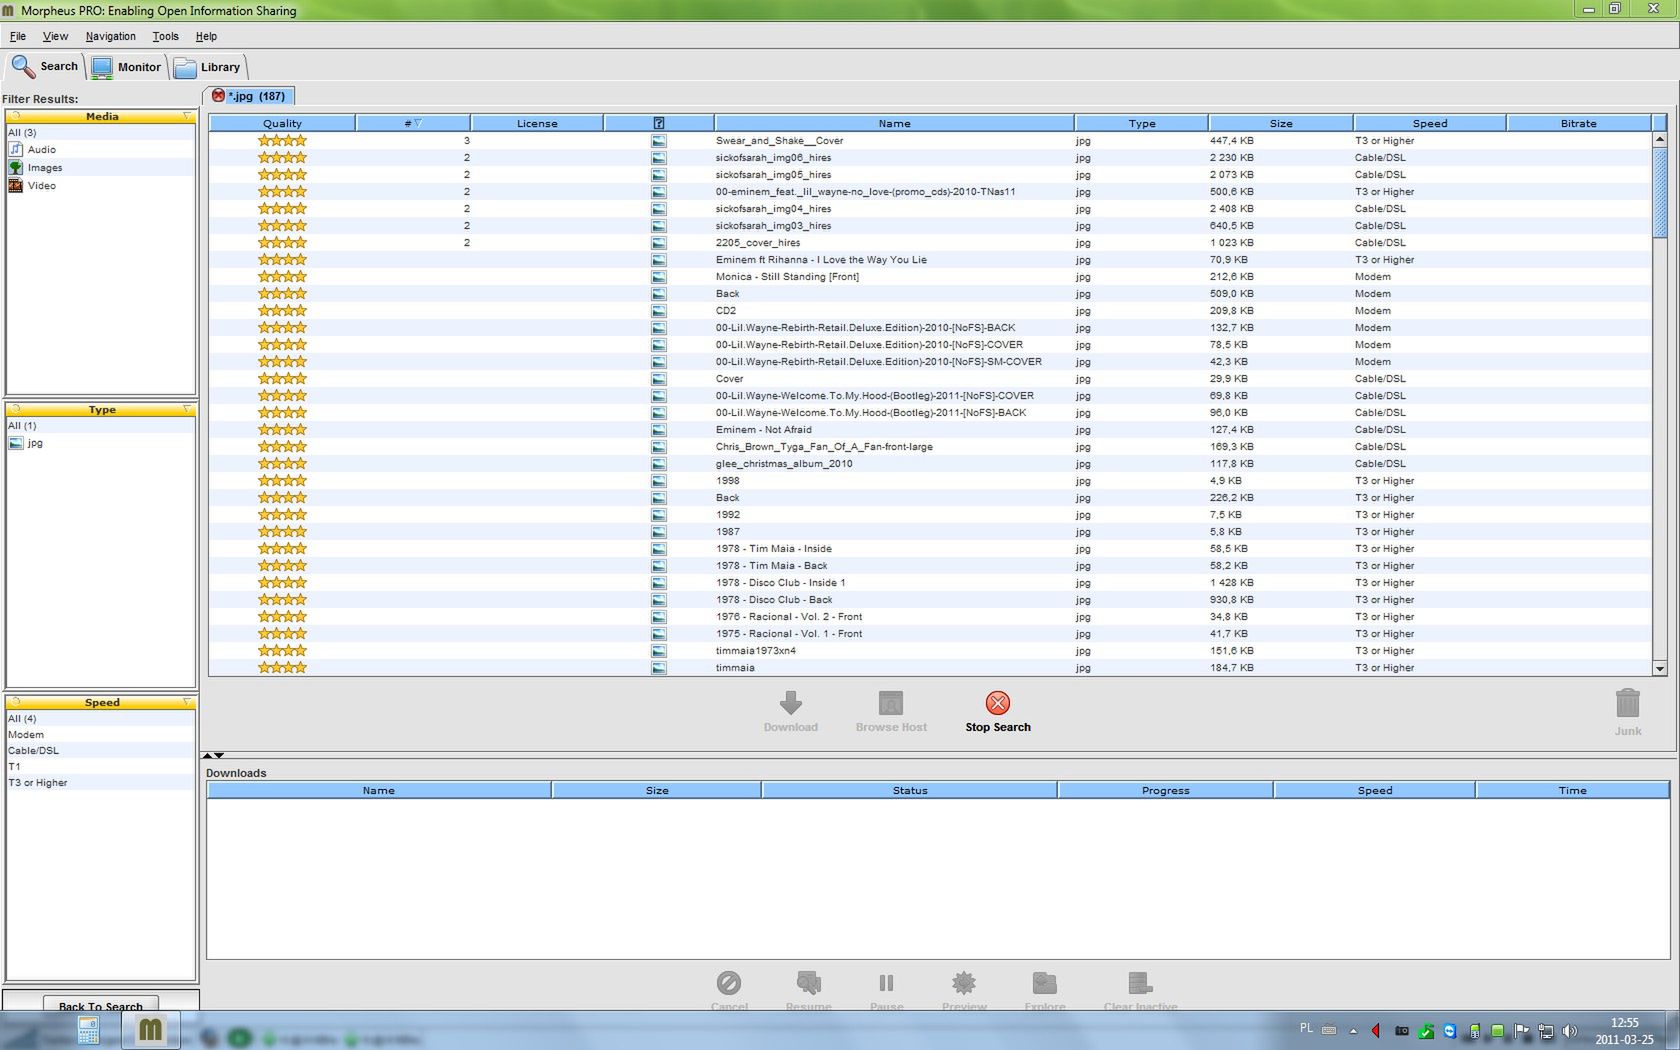Viewport: 1680px width, 1050px height.
Task: Click the Stop Search icon
Action: 997,703
